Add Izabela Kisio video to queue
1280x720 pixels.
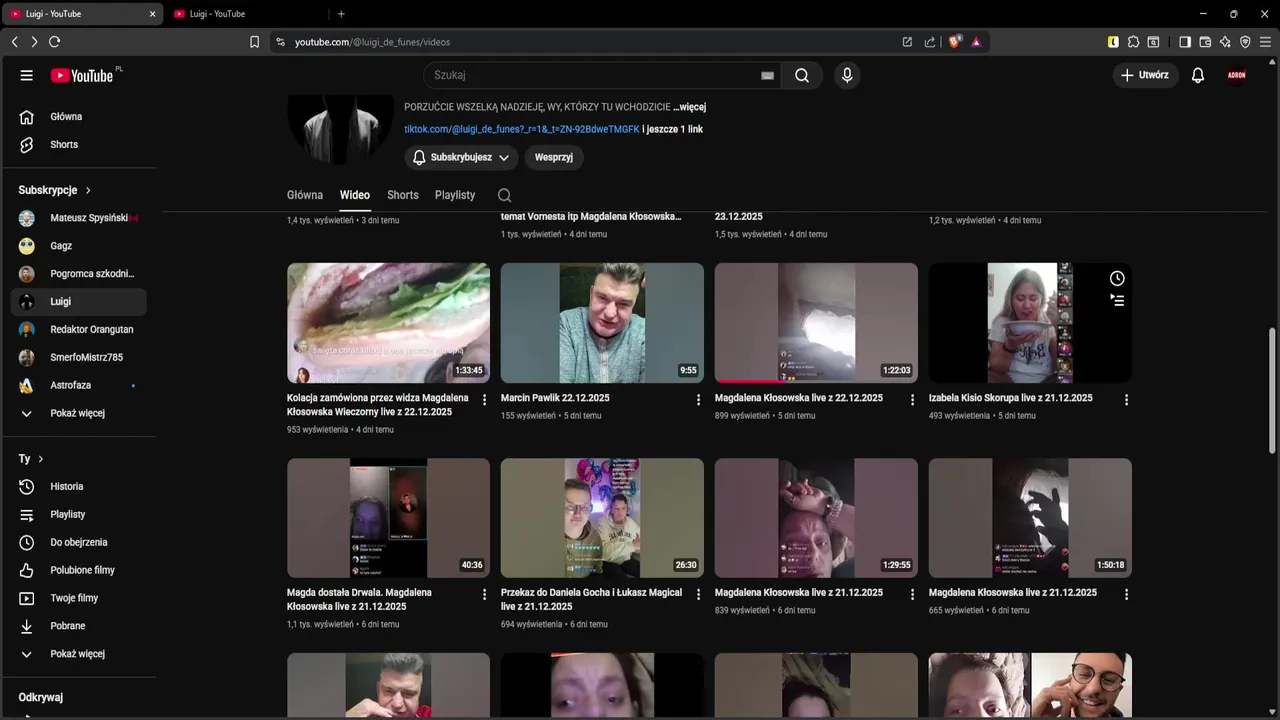1117,300
